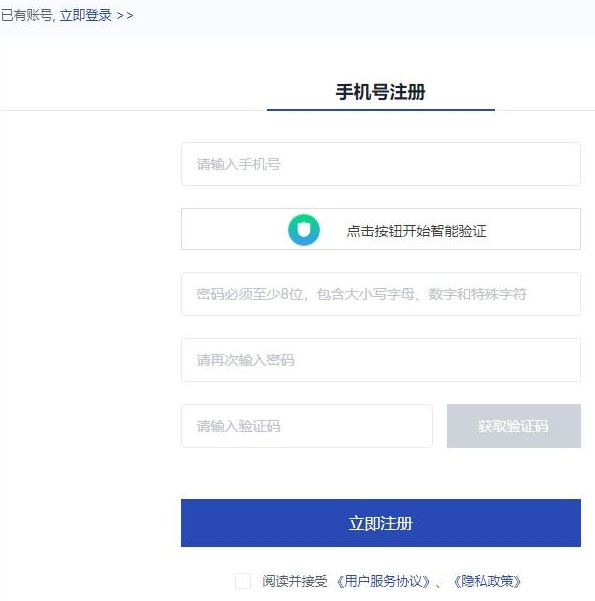Click the 立即注册 text on the blue button

tap(380, 524)
